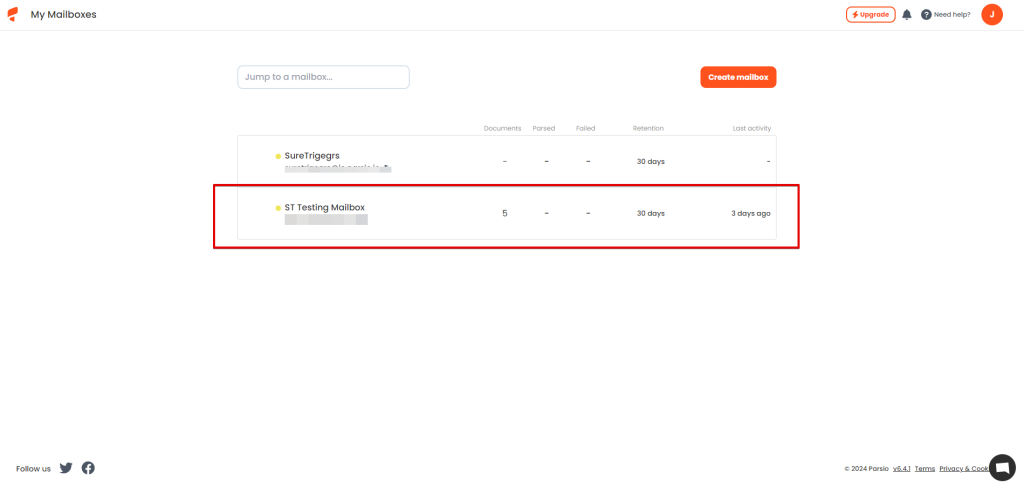Open the ST Testing Mailbox
The image size is (1024, 486).
click(x=325, y=207)
